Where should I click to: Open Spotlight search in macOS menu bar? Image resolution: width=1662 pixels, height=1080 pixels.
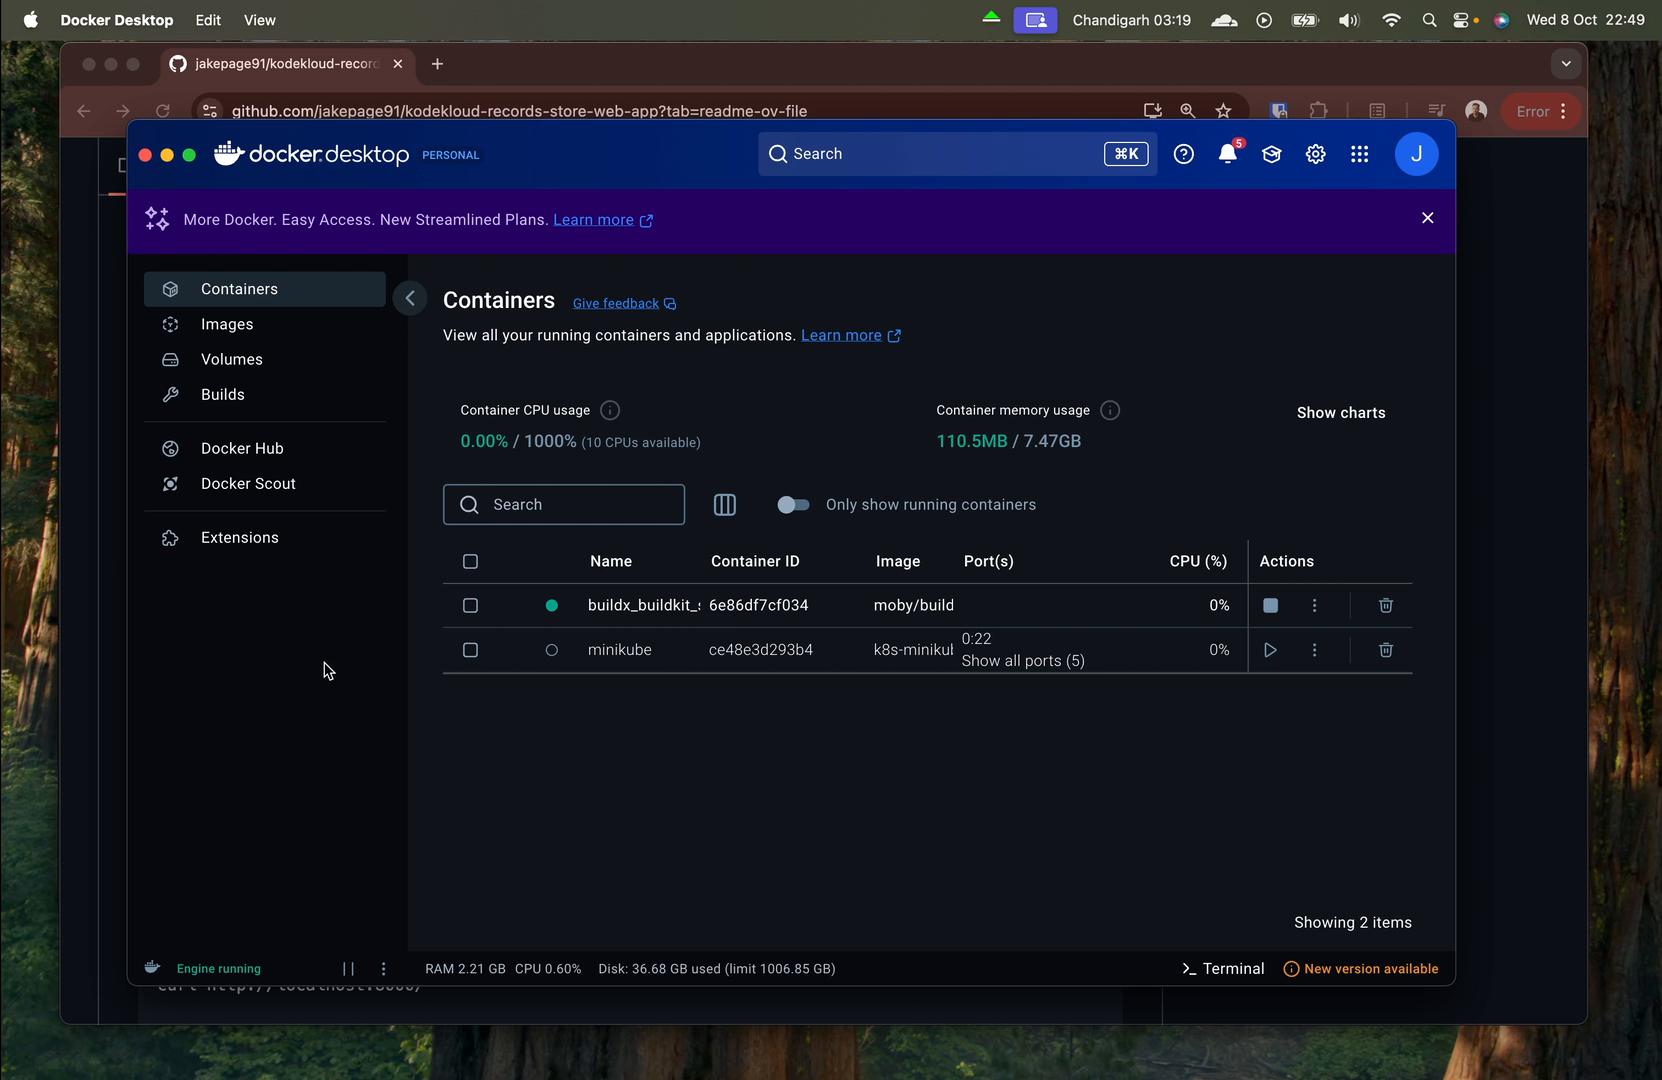(x=1429, y=20)
